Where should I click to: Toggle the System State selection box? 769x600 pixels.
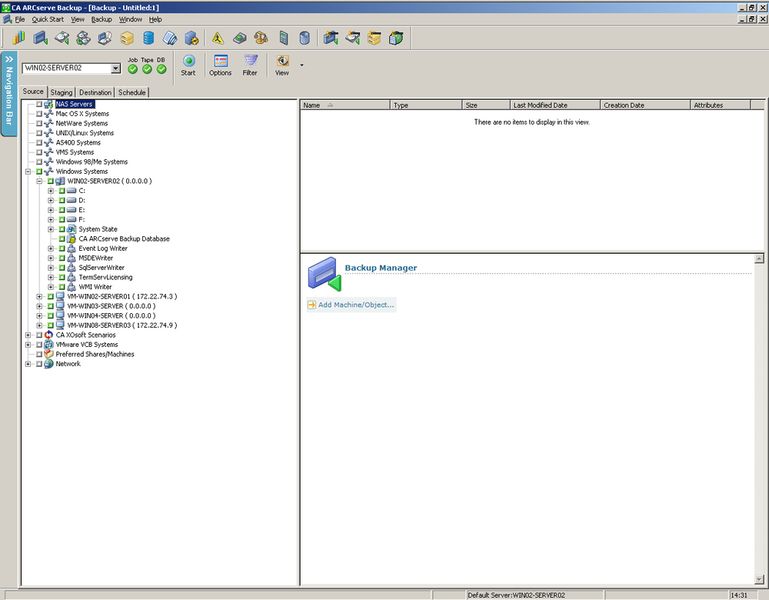(x=62, y=229)
